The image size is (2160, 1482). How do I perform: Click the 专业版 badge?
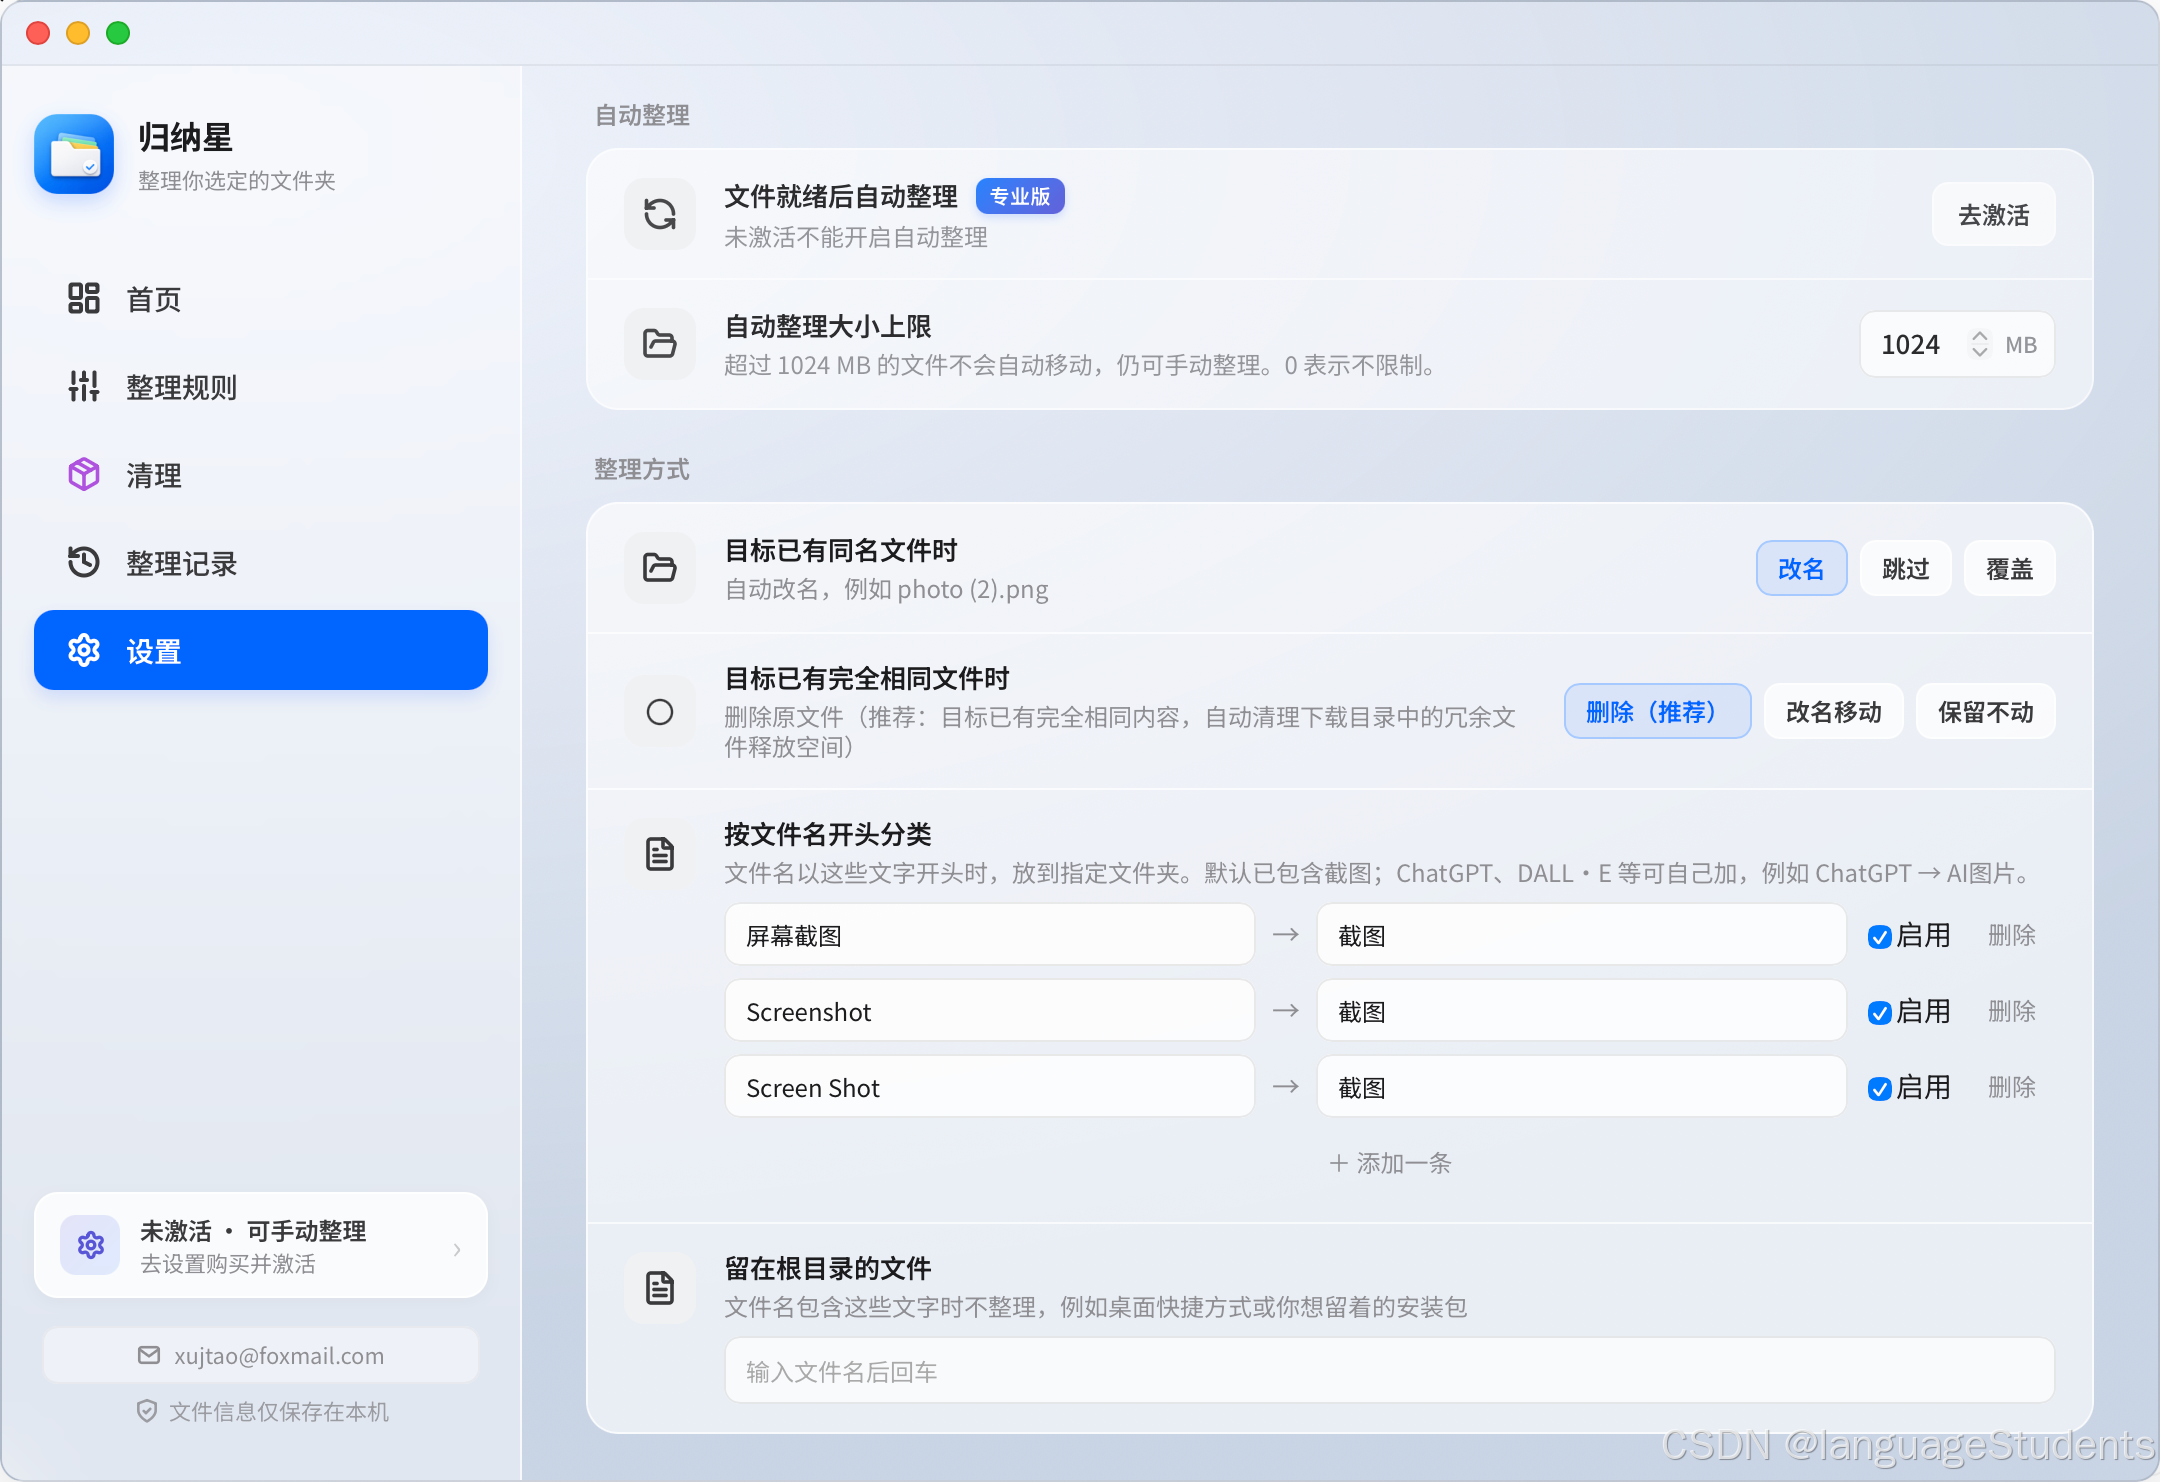tap(1020, 196)
